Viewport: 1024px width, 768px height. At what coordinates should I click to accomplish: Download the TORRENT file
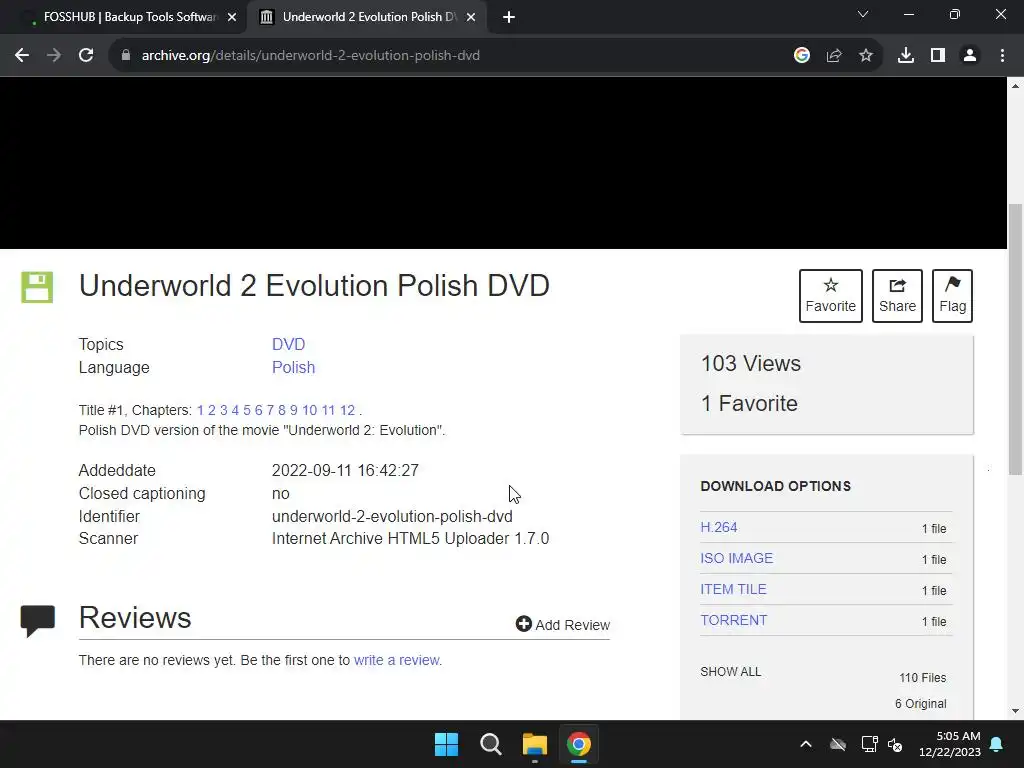[x=733, y=620]
